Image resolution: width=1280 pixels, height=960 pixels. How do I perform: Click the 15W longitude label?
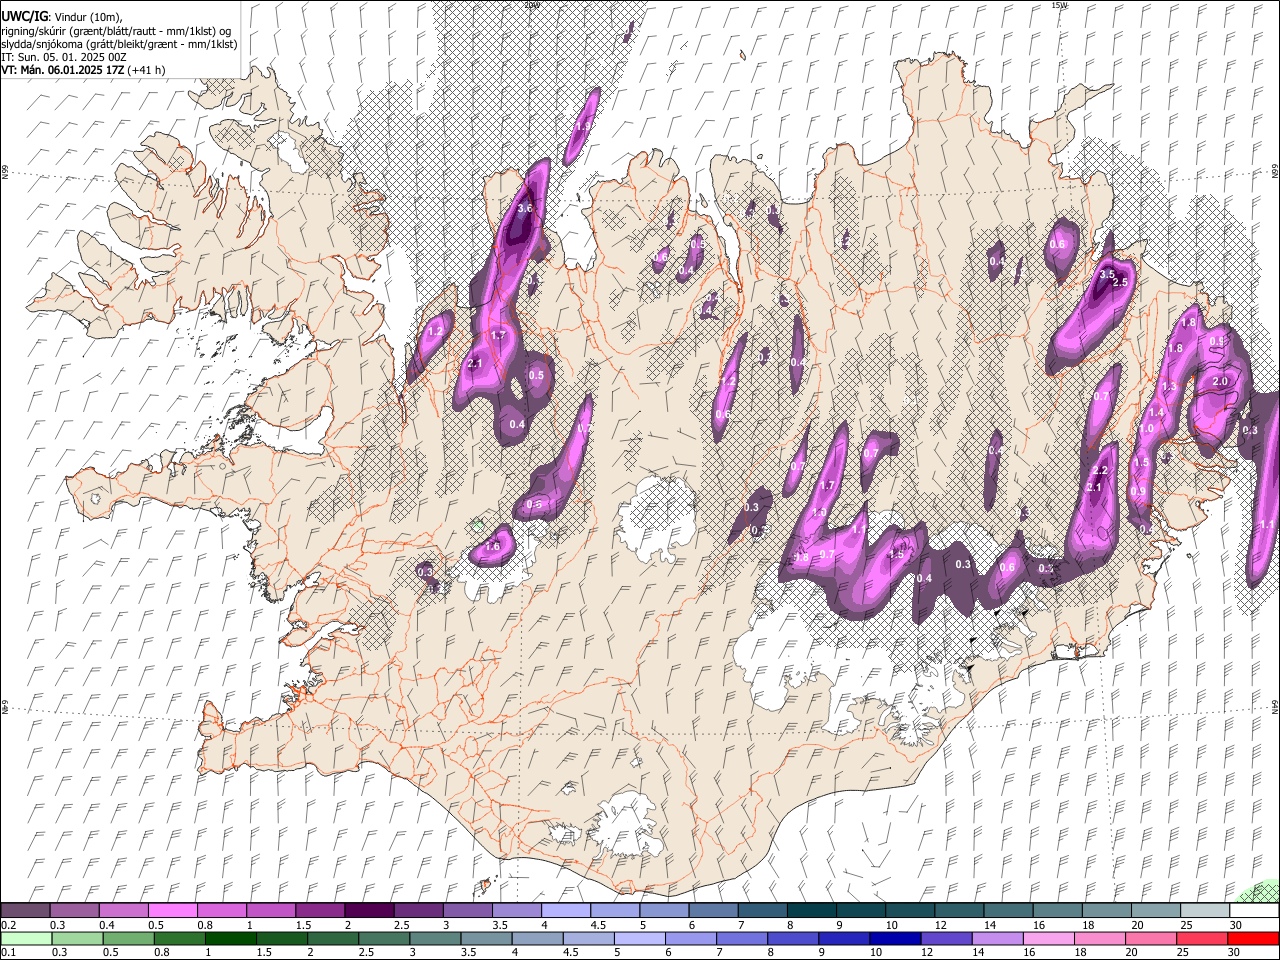(1059, 5)
